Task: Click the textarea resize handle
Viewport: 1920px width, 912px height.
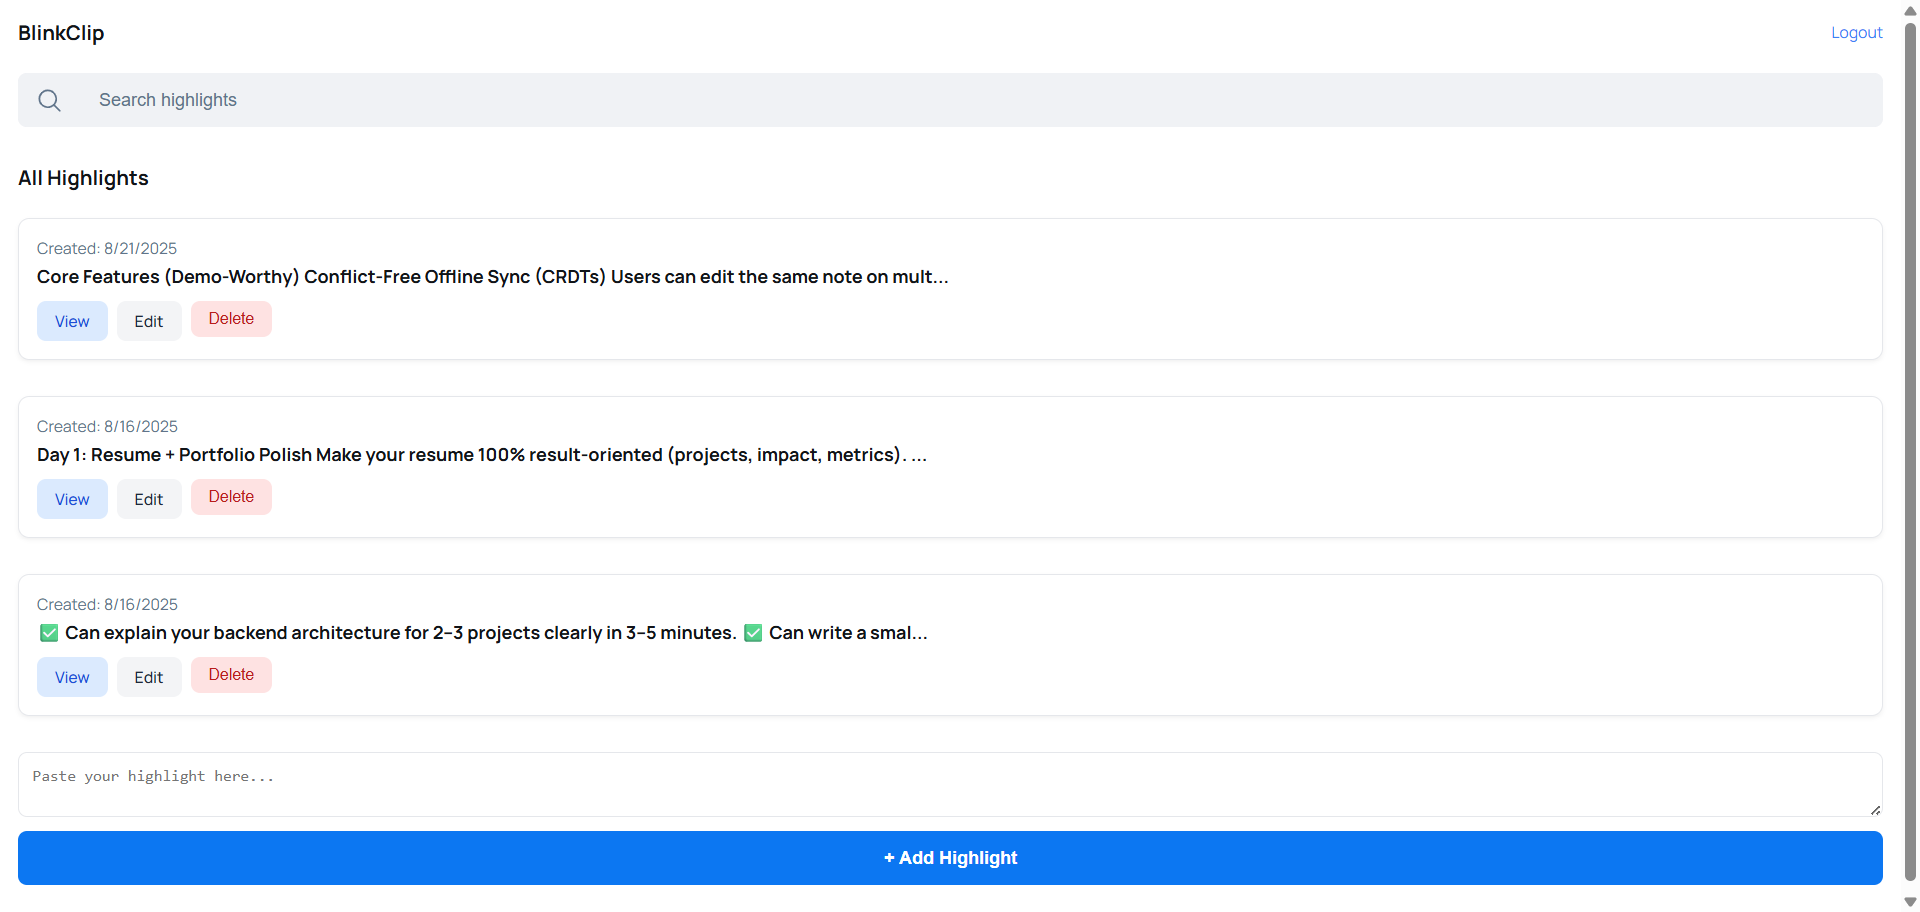Action: [x=1875, y=810]
